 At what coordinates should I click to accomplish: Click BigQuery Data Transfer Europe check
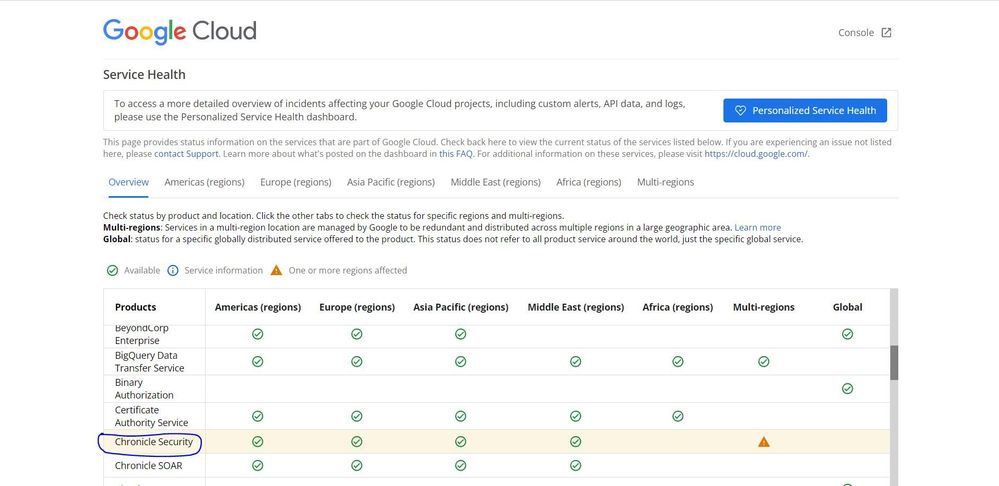click(x=357, y=361)
